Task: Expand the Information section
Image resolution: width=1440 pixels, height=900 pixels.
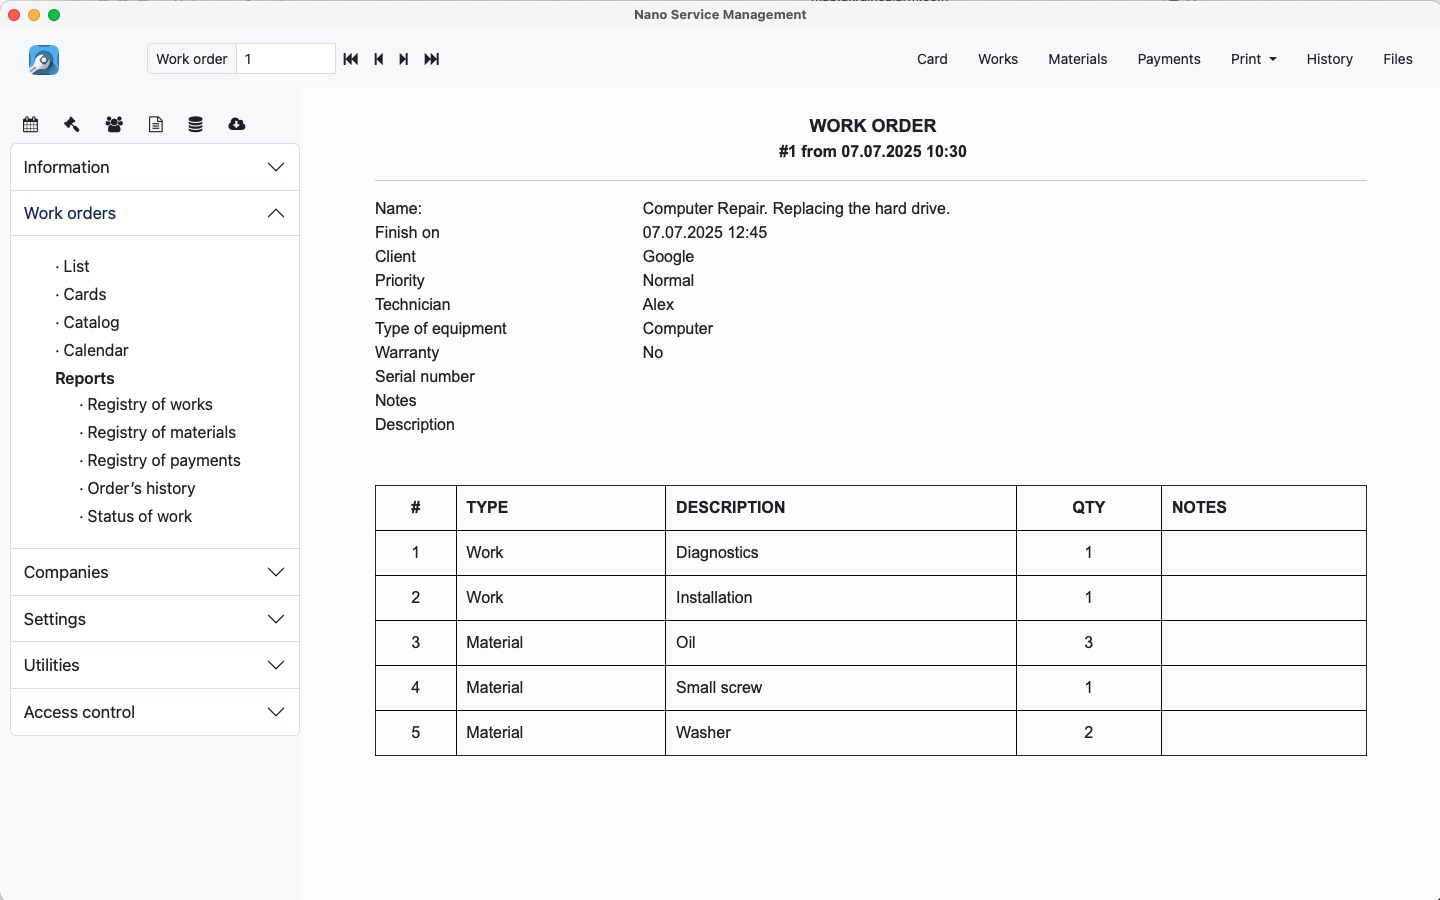Action: [x=155, y=167]
